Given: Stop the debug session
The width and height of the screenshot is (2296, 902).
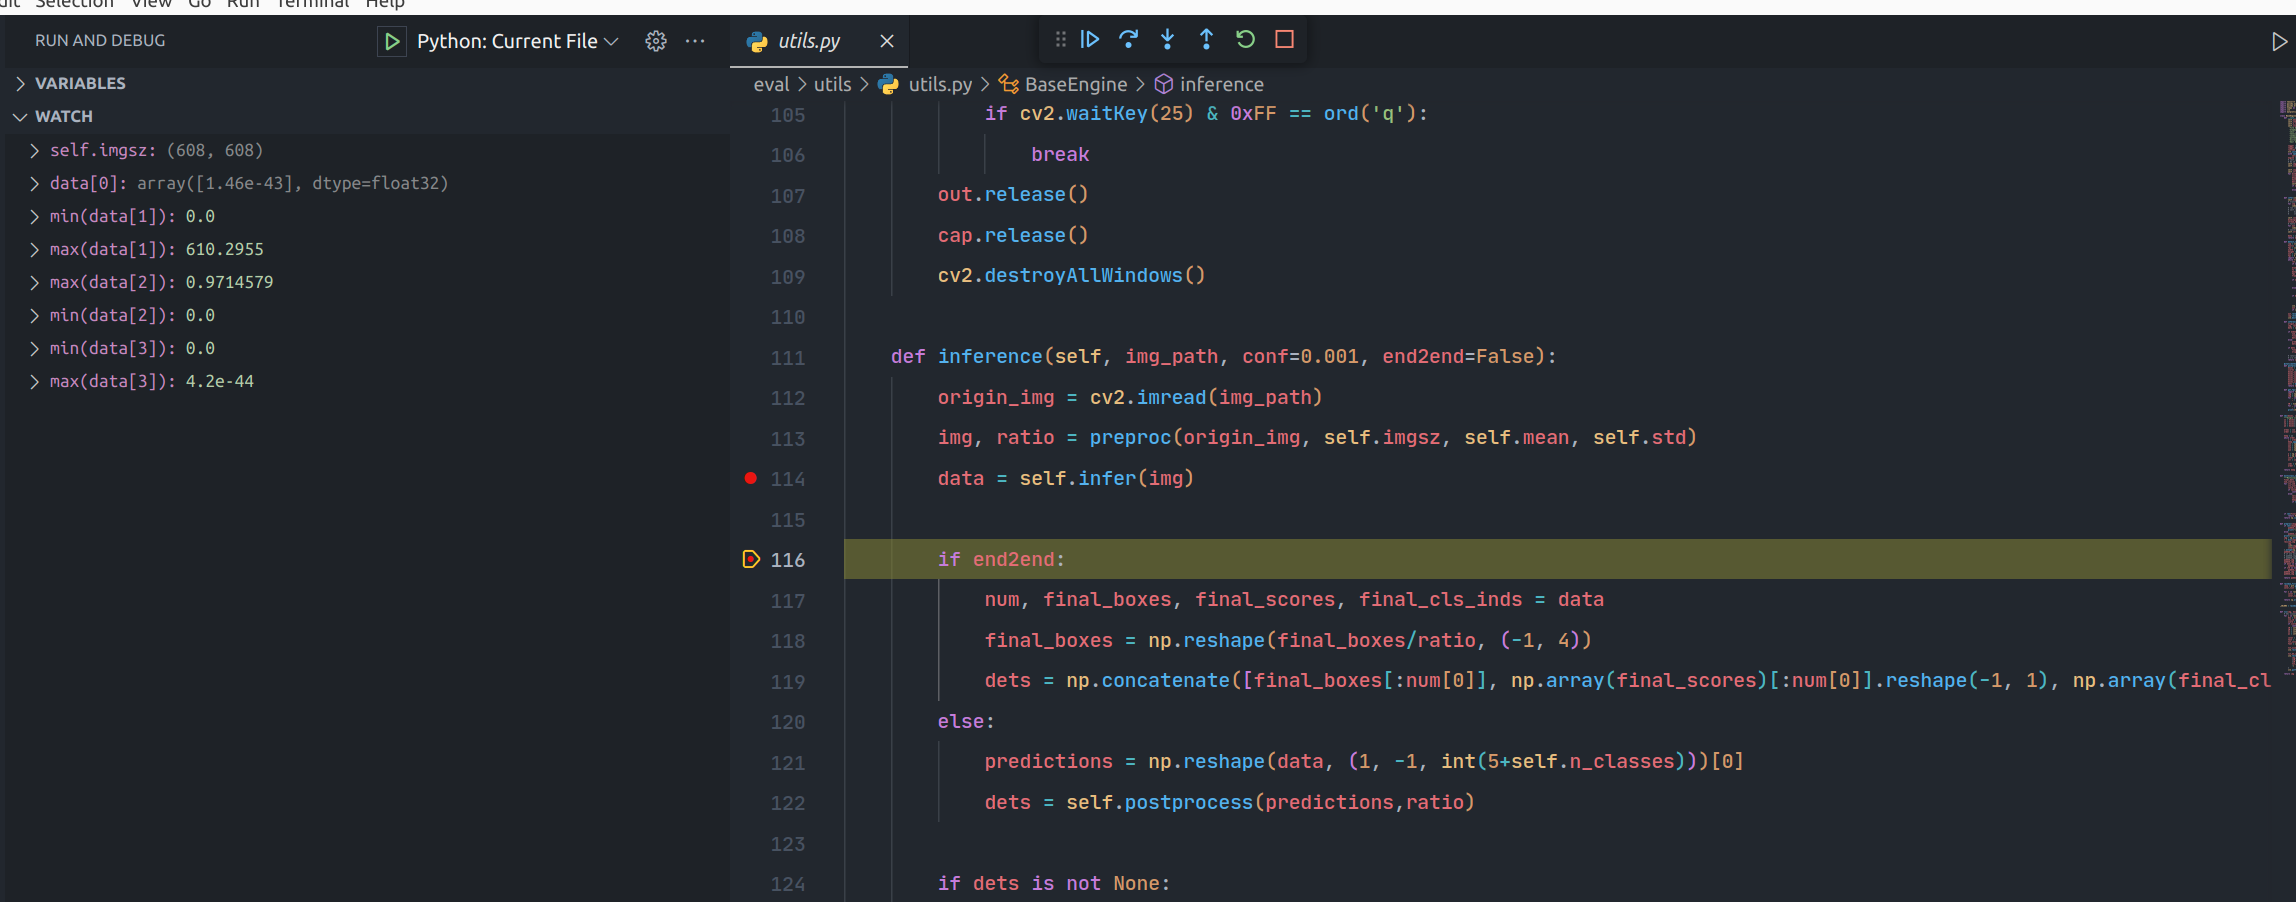Looking at the screenshot, I should (1283, 39).
